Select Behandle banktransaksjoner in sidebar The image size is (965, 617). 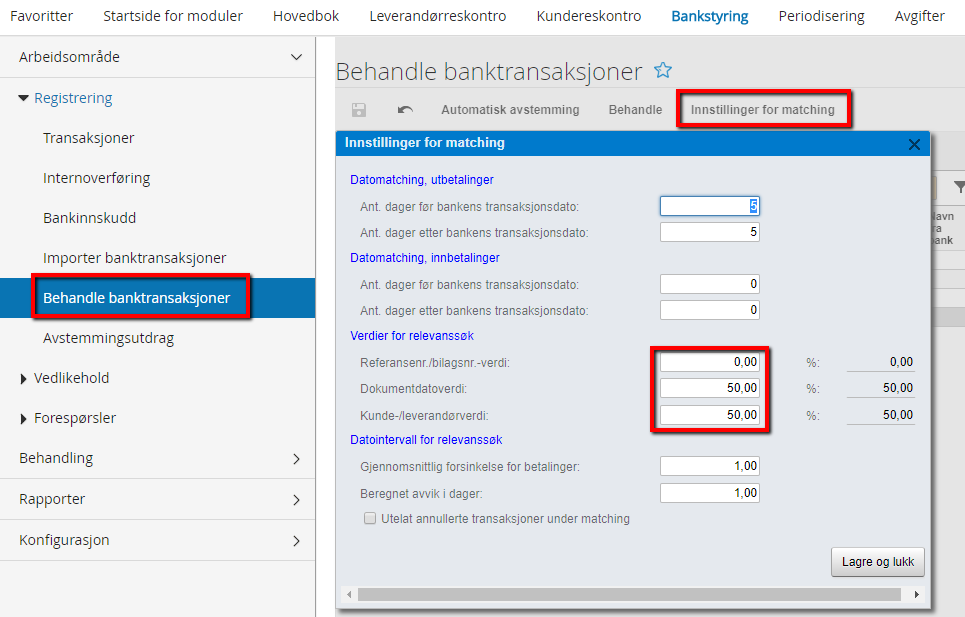tap(158, 298)
